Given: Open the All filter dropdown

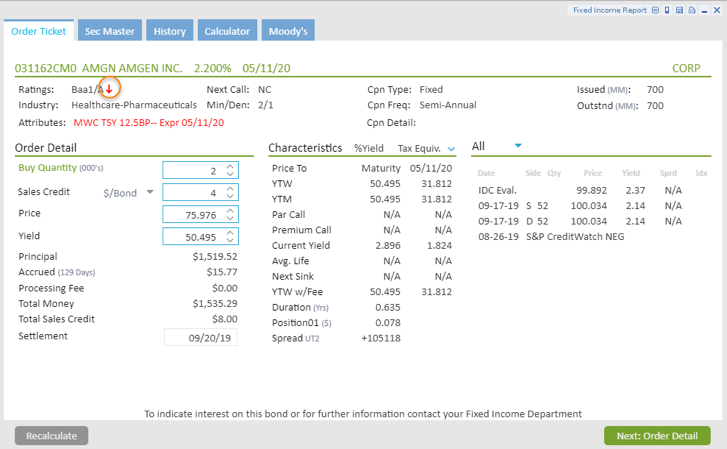Looking at the screenshot, I should (x=518, y=146).
